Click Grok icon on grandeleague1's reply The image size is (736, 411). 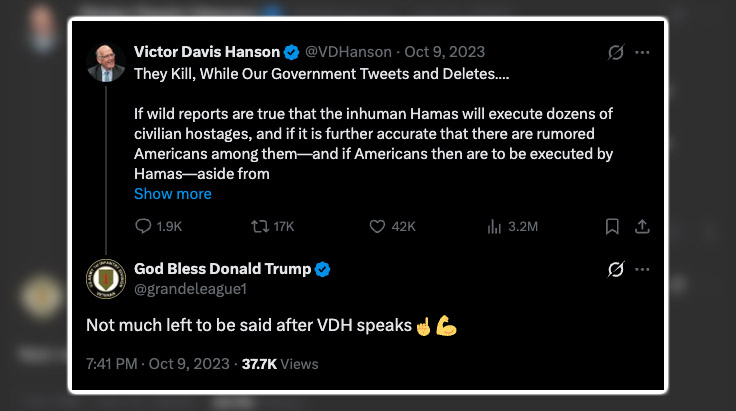[616, 270]
